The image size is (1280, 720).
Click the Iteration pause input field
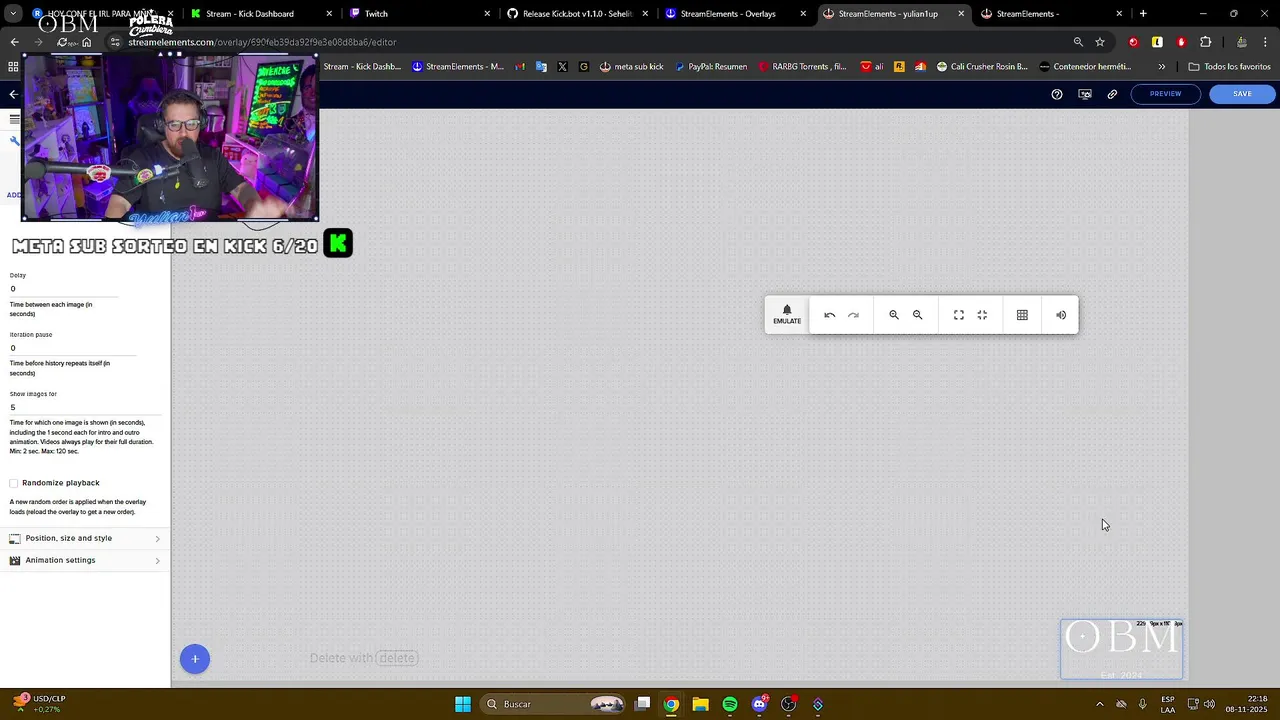[73, 348]
